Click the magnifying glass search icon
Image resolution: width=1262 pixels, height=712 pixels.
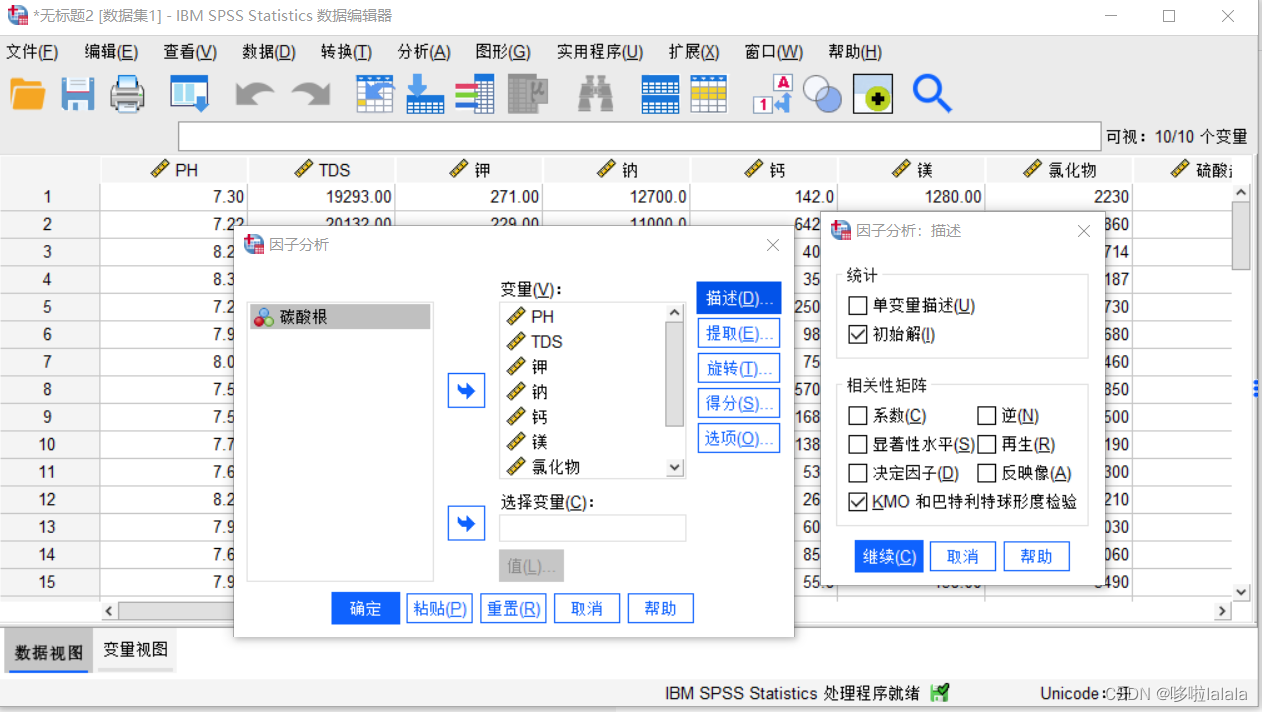932,95
